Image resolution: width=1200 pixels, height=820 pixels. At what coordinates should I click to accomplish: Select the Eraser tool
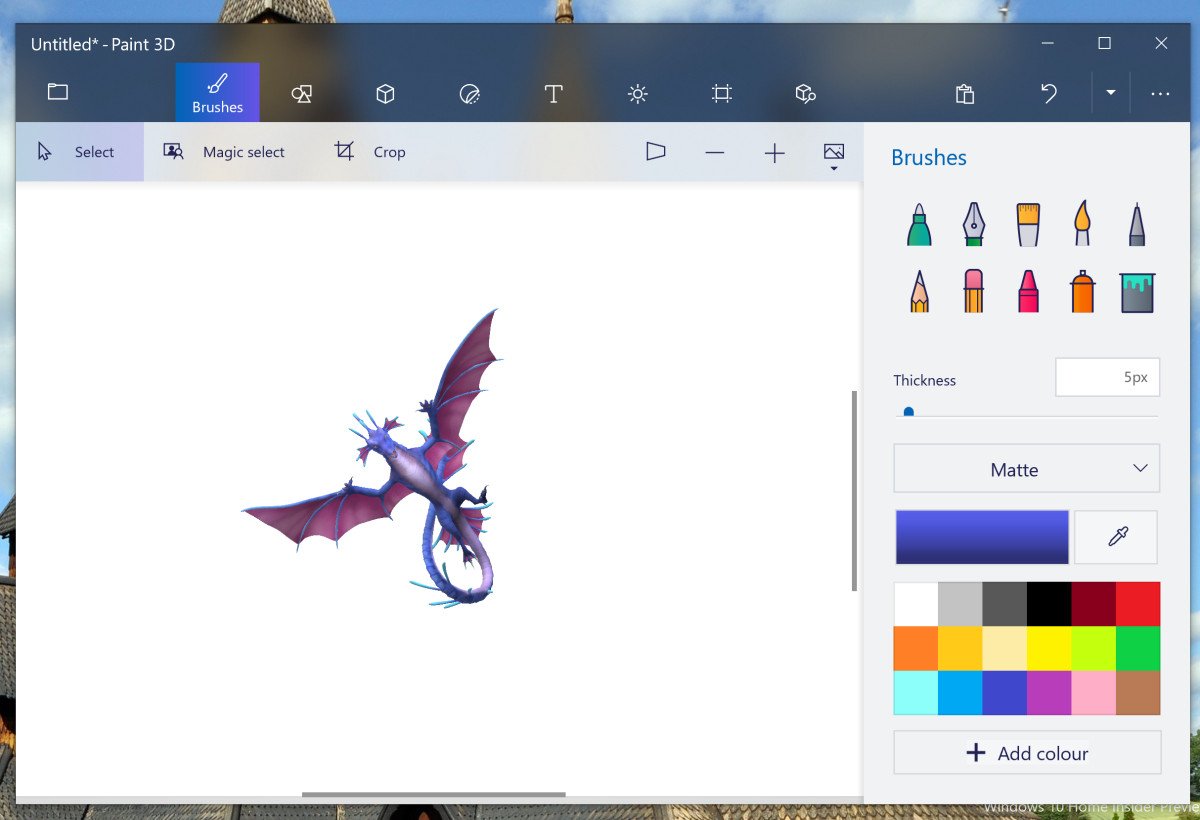click(x=973, y=292)
